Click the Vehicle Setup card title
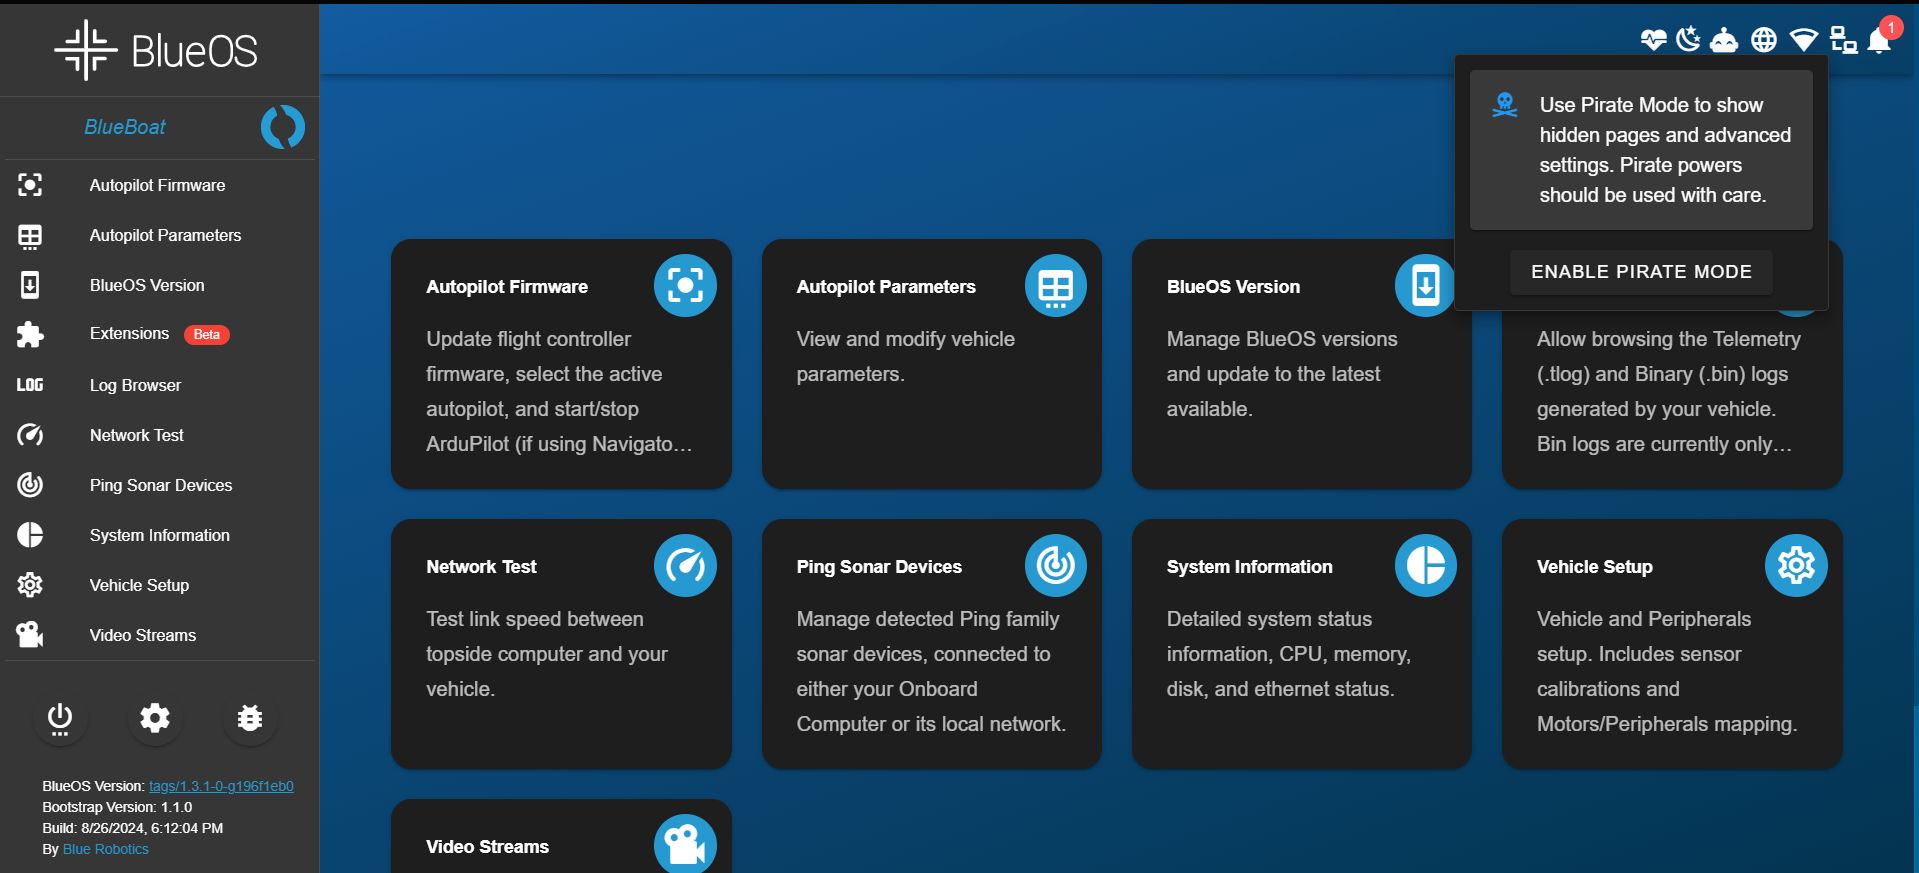 pyautogui.click(x=1594, y=567)
